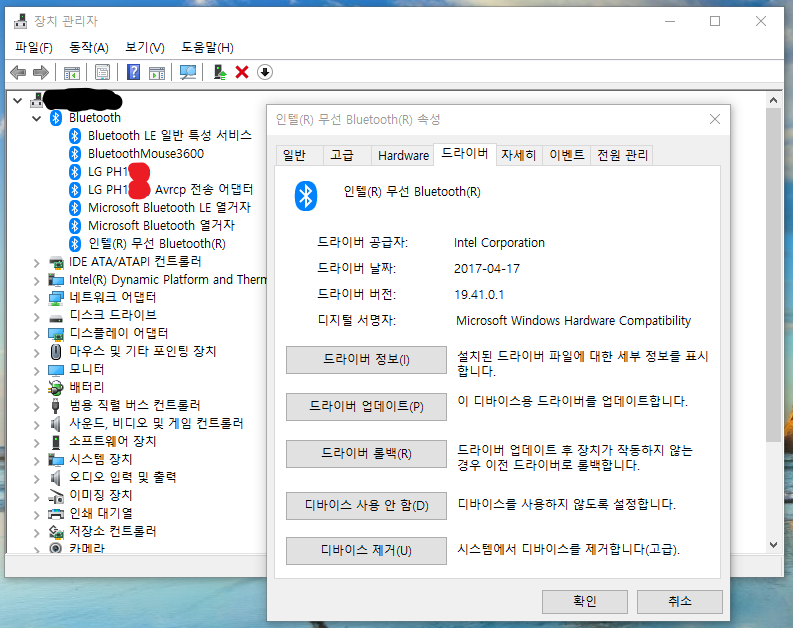This screenshot has height=628, width=793.
Task: Collapse the Bluetooth tree category
Action: (x=36, y=118)
